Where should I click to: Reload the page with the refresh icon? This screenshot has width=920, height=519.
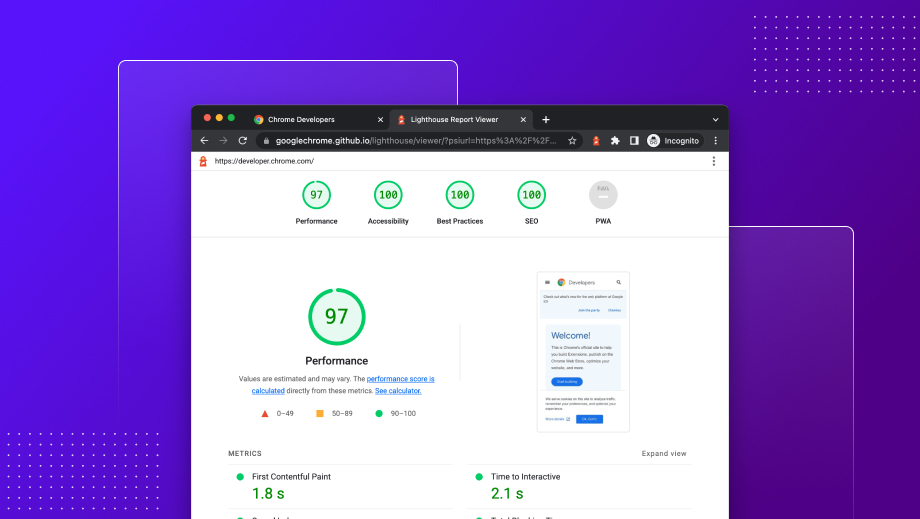coord(242,141)
